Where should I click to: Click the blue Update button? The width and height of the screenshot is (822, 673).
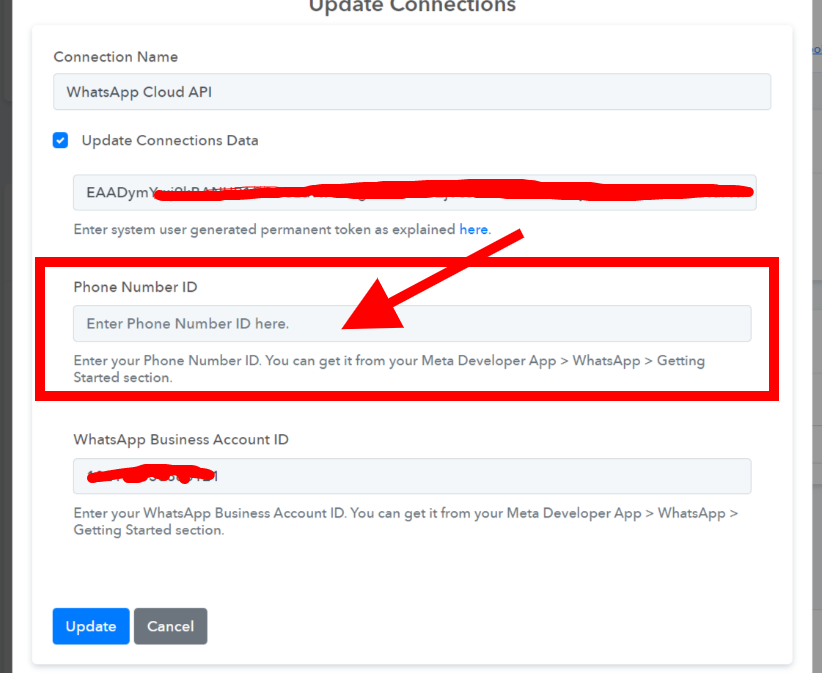tap(91, 626)
